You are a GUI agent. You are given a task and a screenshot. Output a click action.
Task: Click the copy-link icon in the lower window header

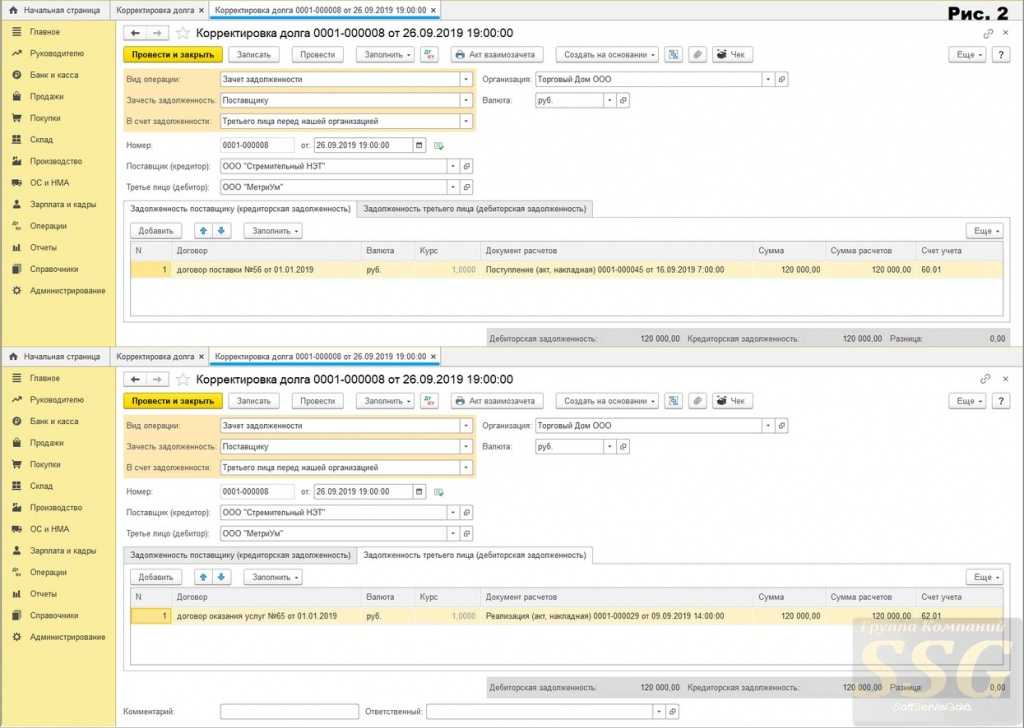tap(985, 380)
